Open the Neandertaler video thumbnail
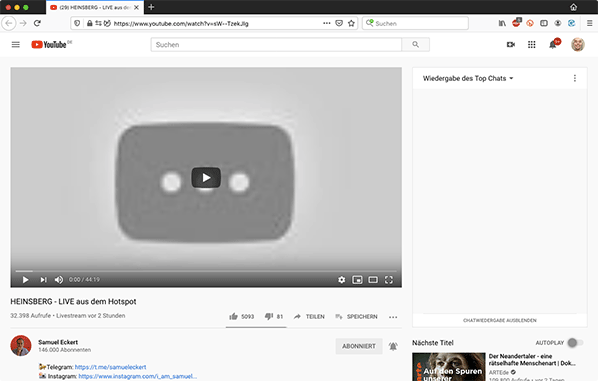The width and height of the screenshot is (598, 381). coord(448,367)
